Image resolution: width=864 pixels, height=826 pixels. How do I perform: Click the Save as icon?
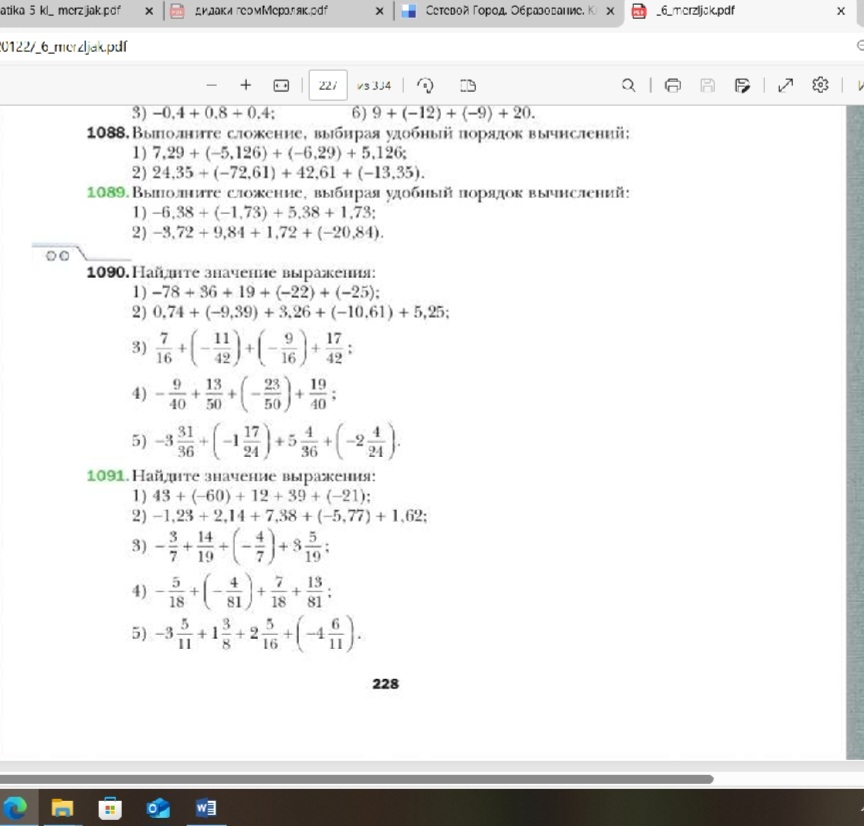coord(742,85)
